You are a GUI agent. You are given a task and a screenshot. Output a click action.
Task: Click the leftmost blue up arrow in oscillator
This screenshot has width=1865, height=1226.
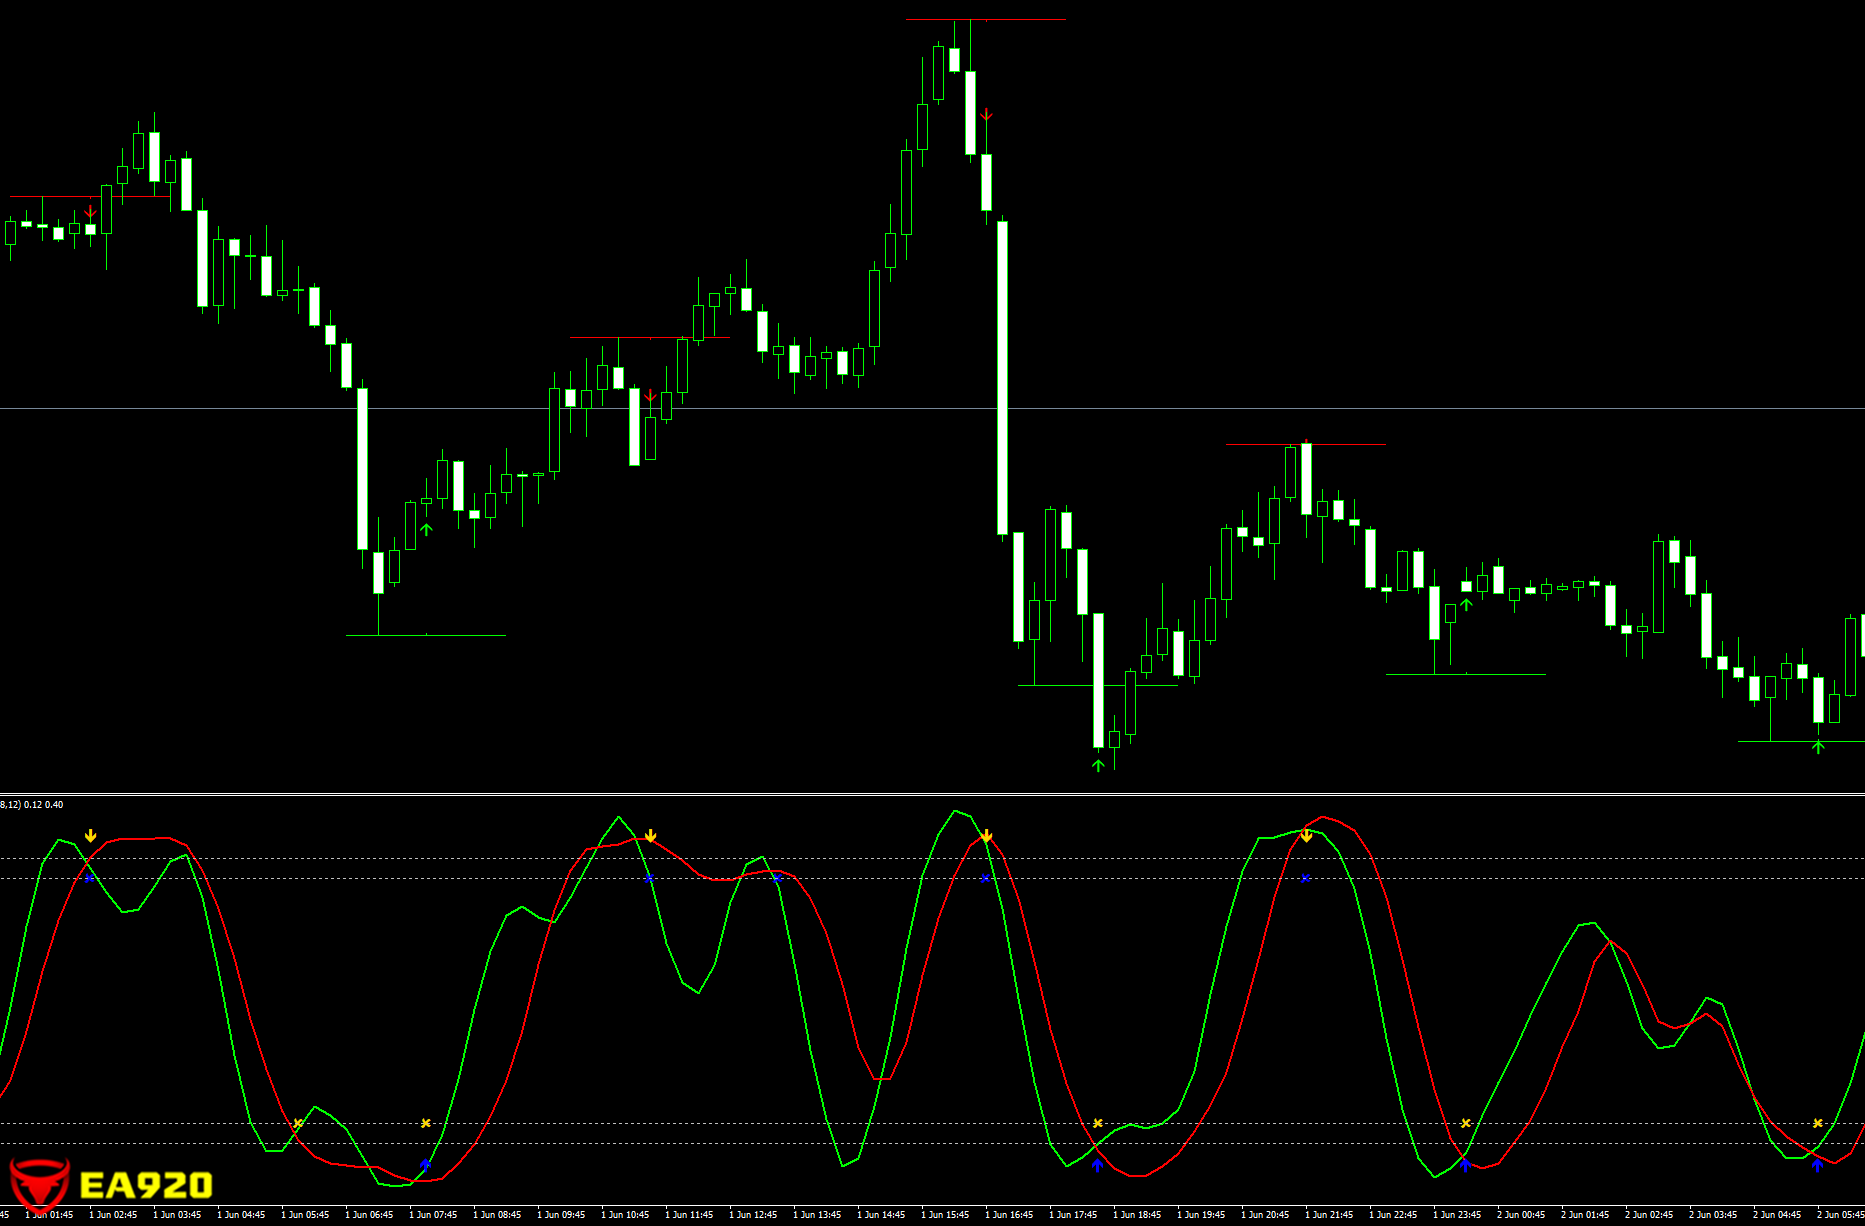tap(426, 1165)
